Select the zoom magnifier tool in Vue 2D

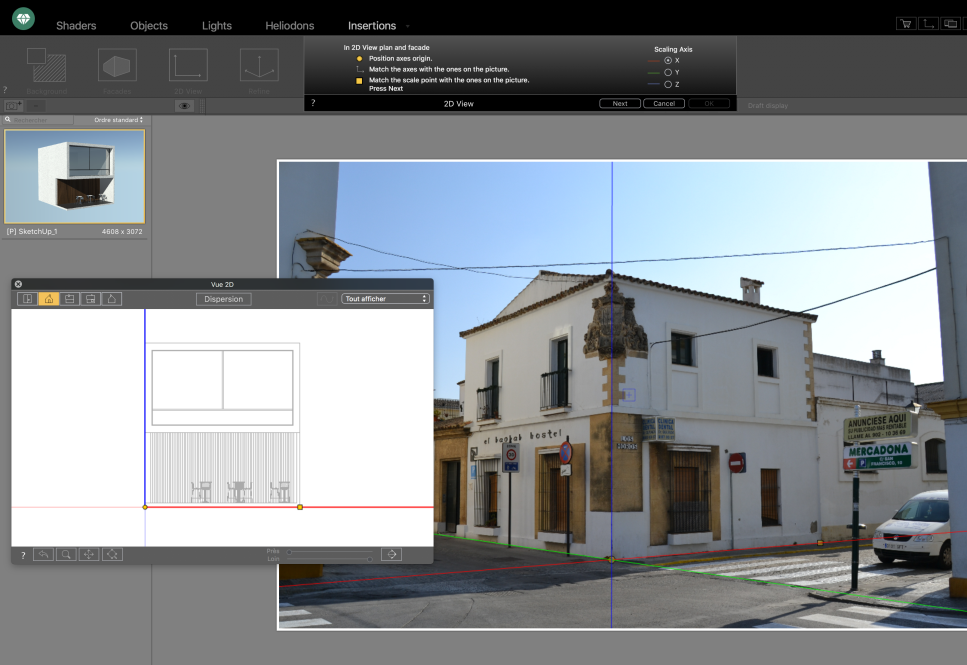point(66,554)
